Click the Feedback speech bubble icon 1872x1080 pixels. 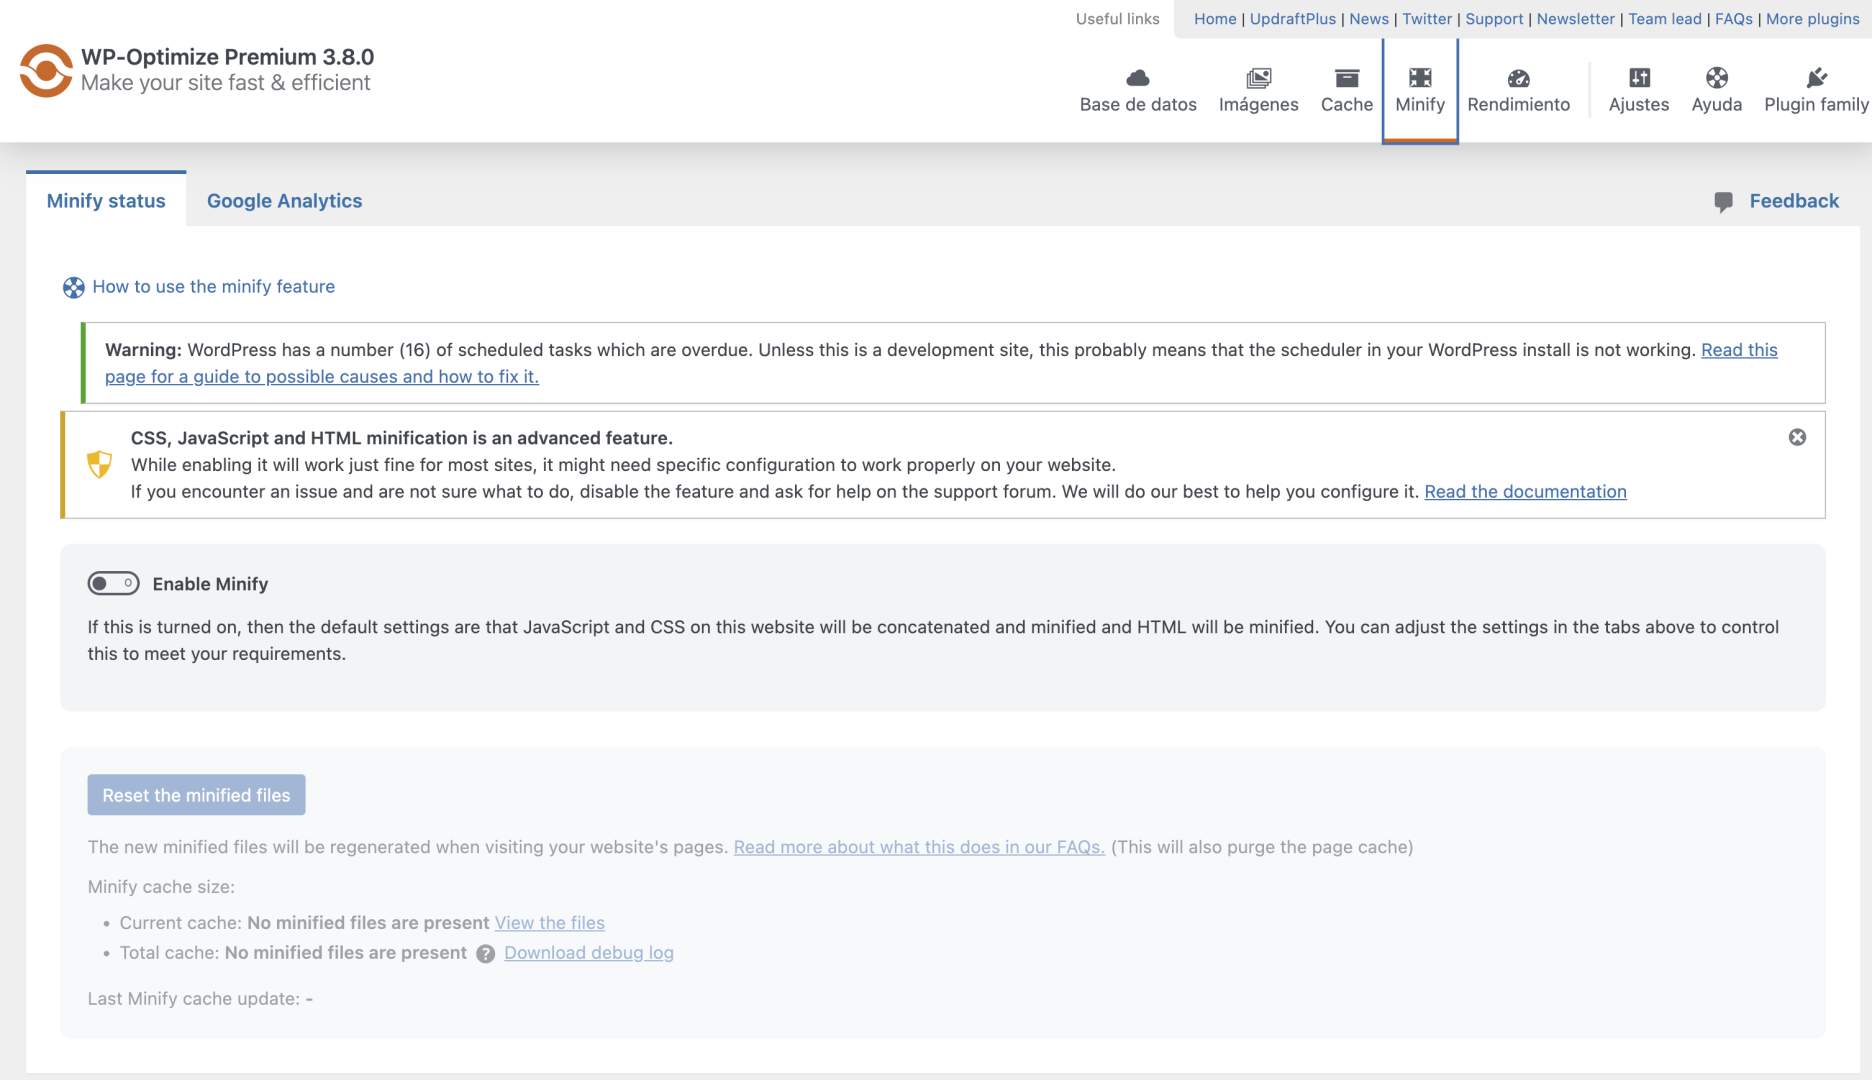[x=1723, y=202]
